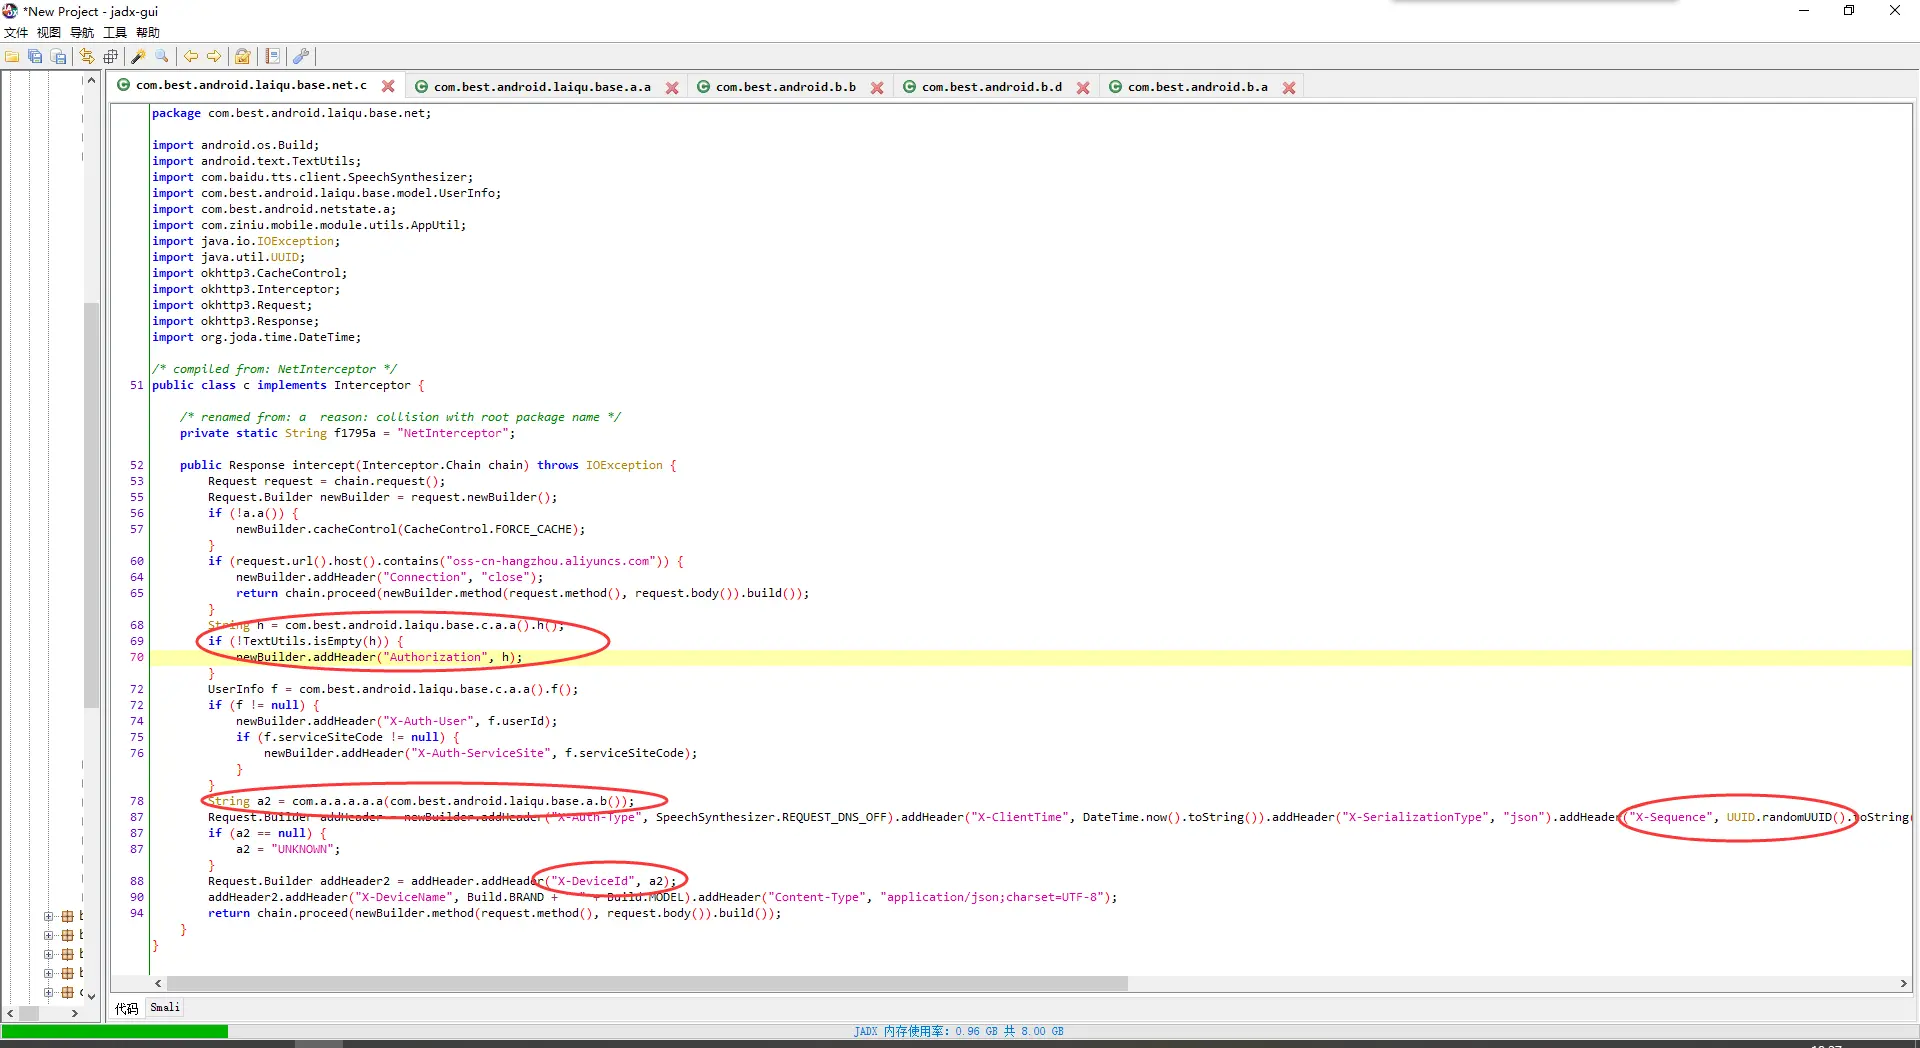Click the class icon on the b.b tab

[704, 87]
